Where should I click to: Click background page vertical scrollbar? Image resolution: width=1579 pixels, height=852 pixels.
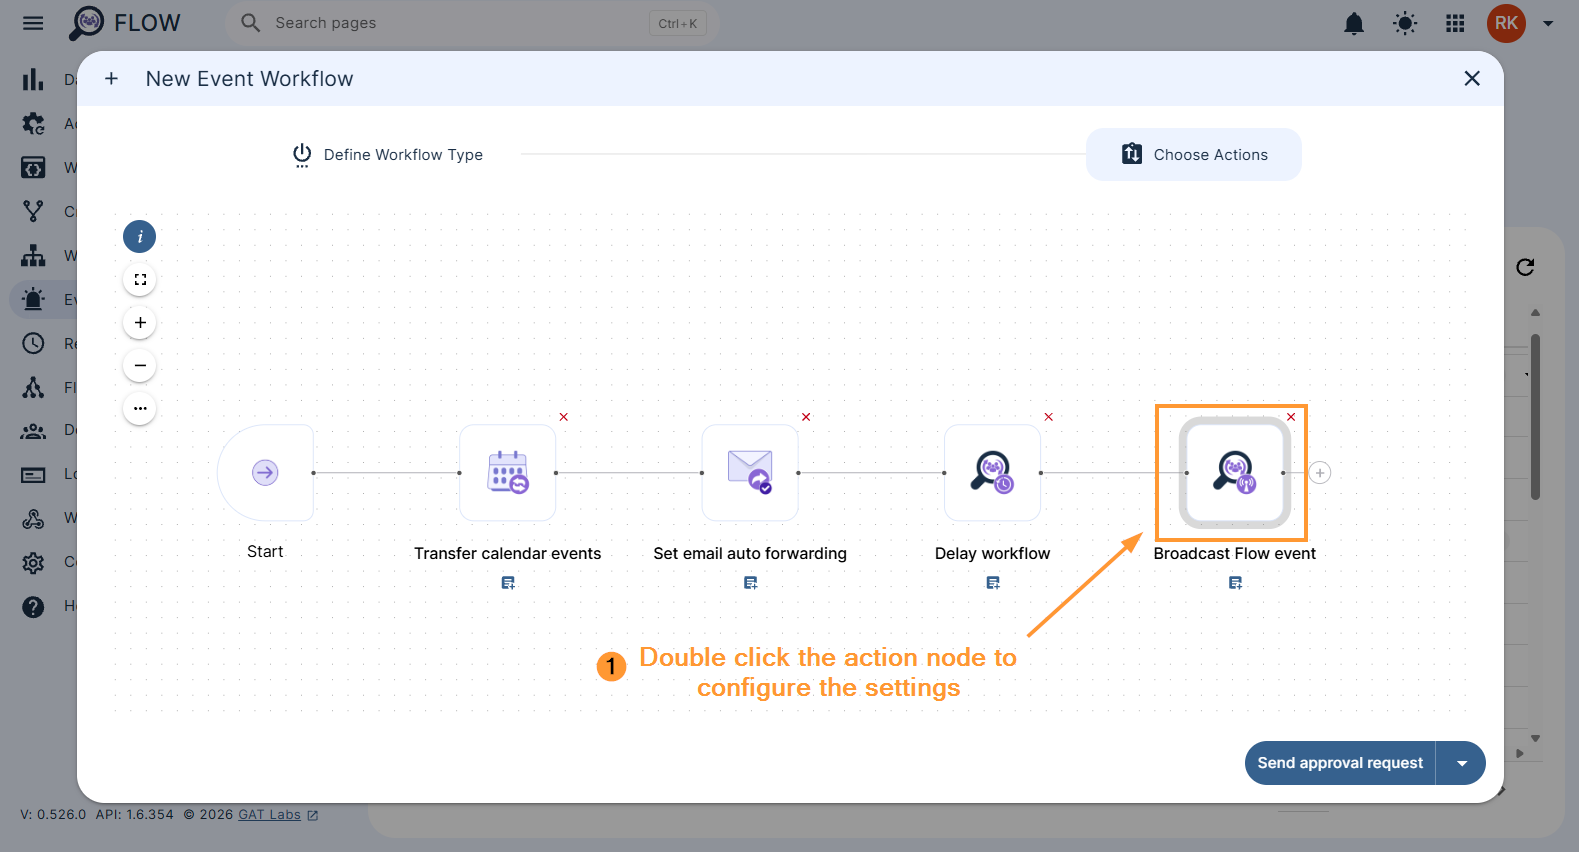1535,417
